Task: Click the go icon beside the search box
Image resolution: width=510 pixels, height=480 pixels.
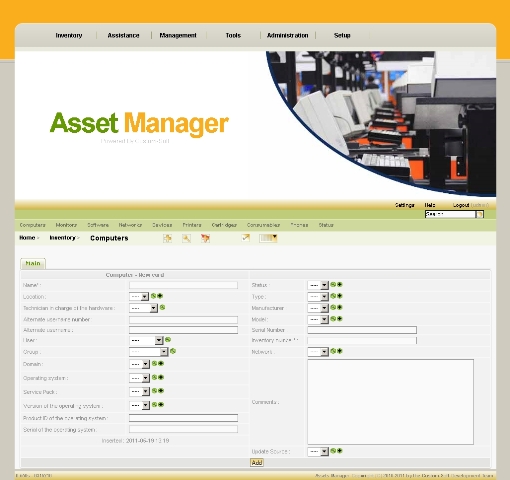Action: [x=479, y=214]
